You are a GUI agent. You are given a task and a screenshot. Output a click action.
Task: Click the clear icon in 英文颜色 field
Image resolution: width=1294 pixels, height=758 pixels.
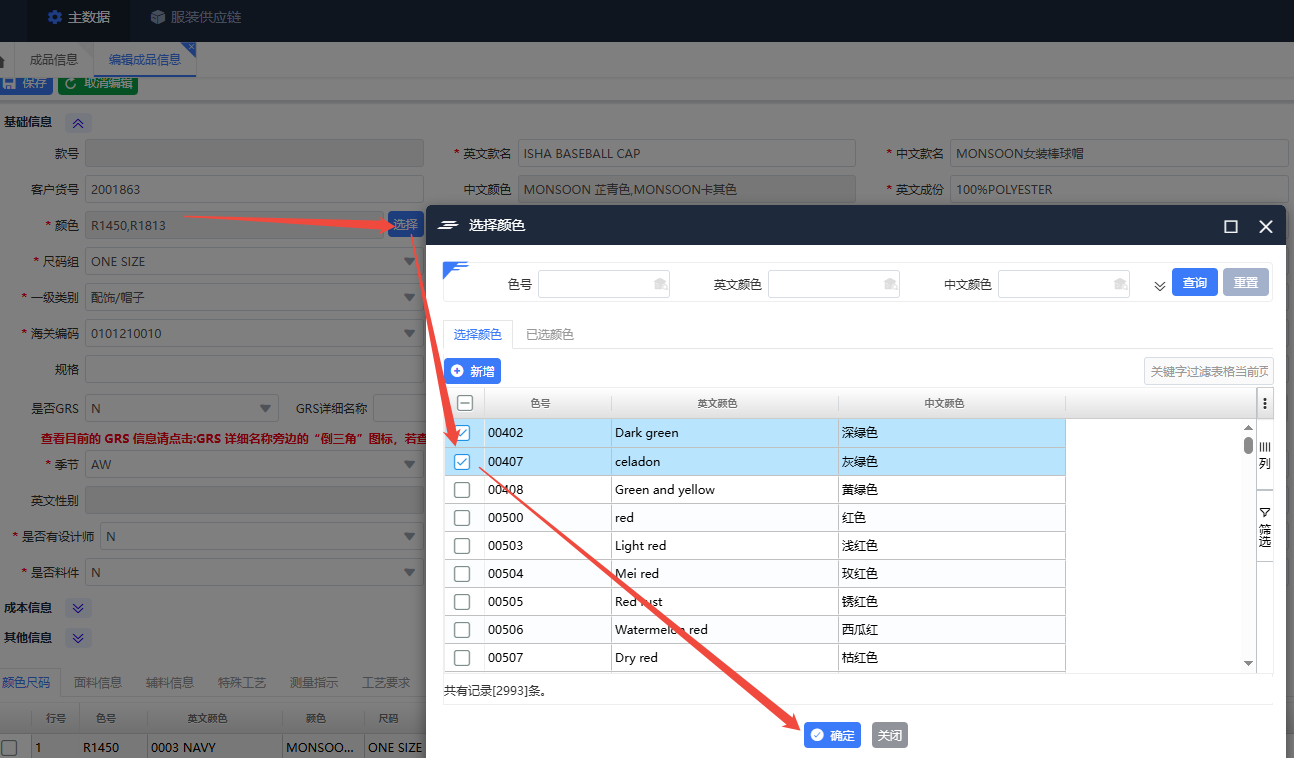pos(890,284)
